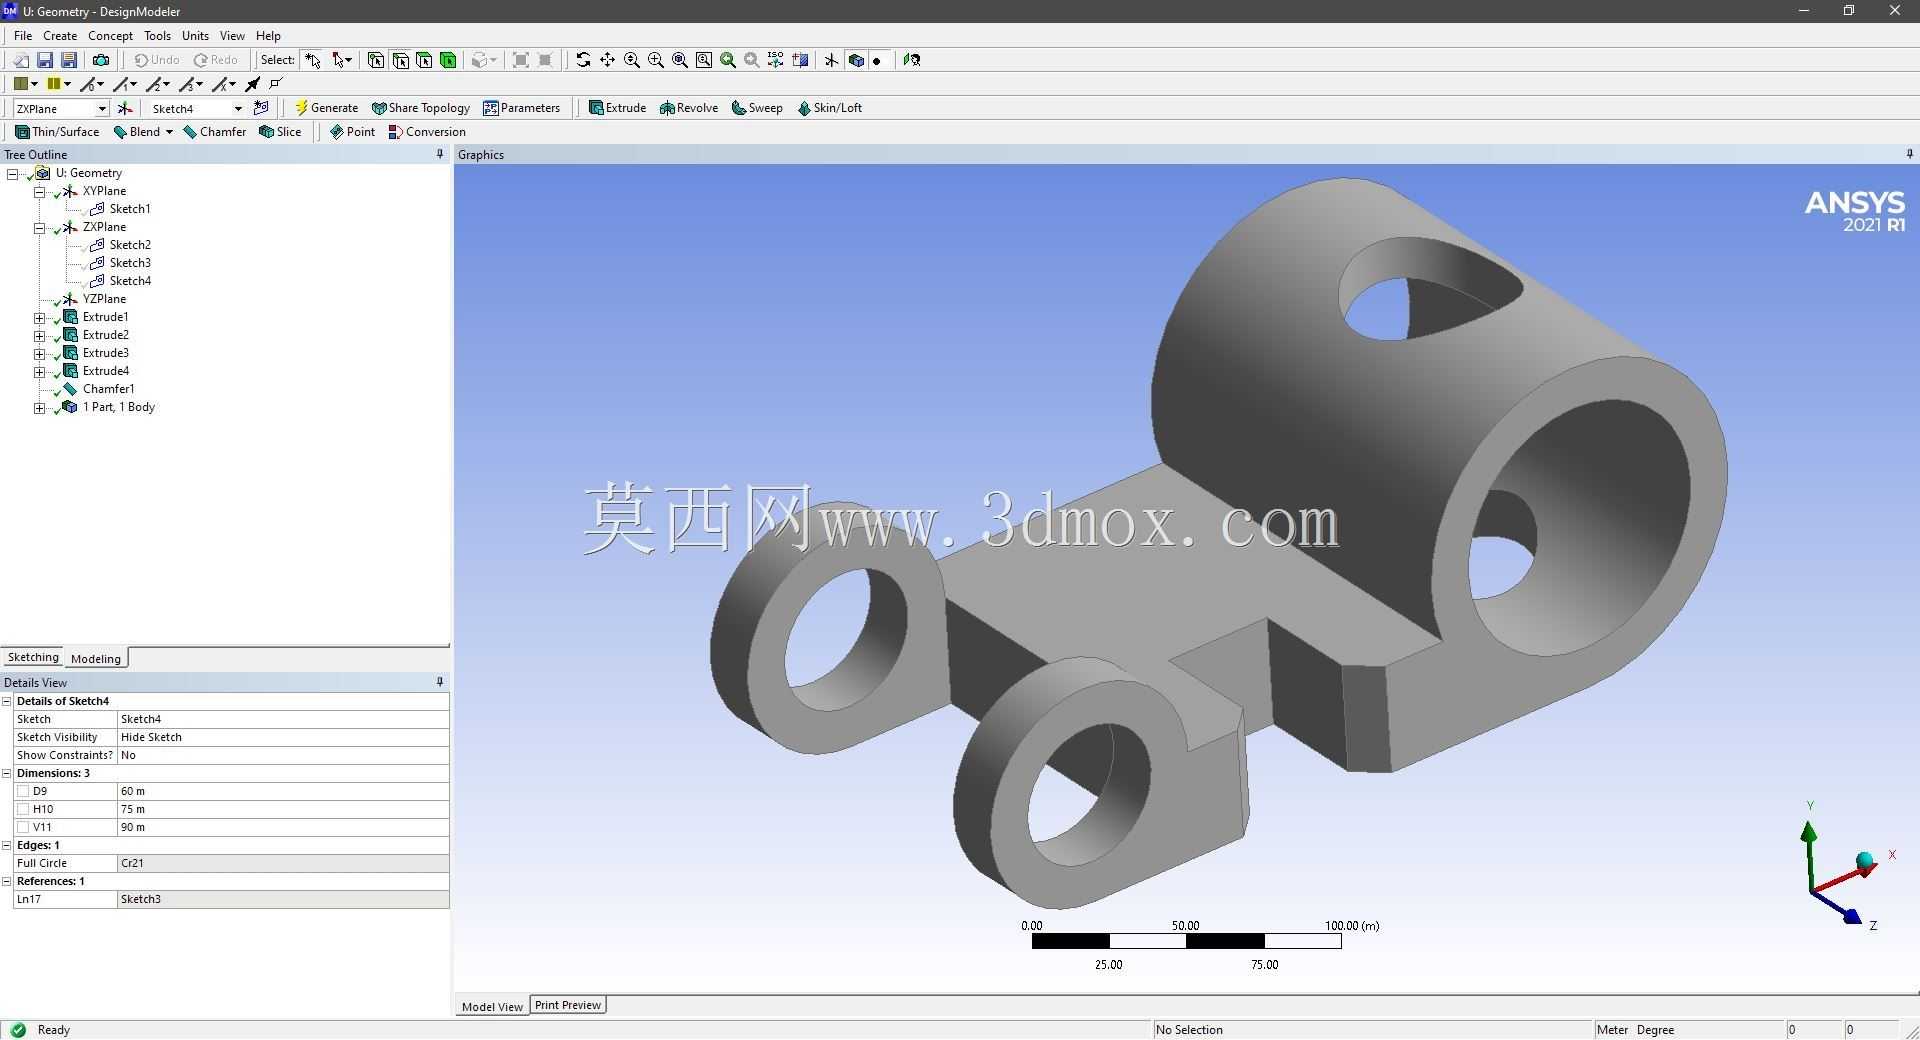Select YZPlane in the tree outline
1920x1040 pixels.
[x=104, y=299]
